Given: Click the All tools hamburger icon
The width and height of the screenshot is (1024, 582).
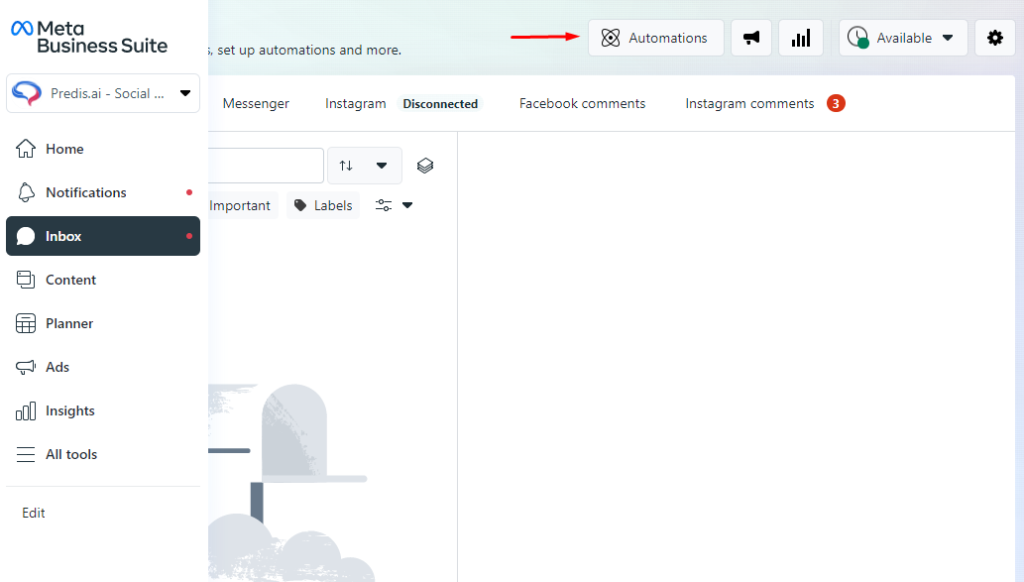Looking at the screenshot, I should click(25, 454).
